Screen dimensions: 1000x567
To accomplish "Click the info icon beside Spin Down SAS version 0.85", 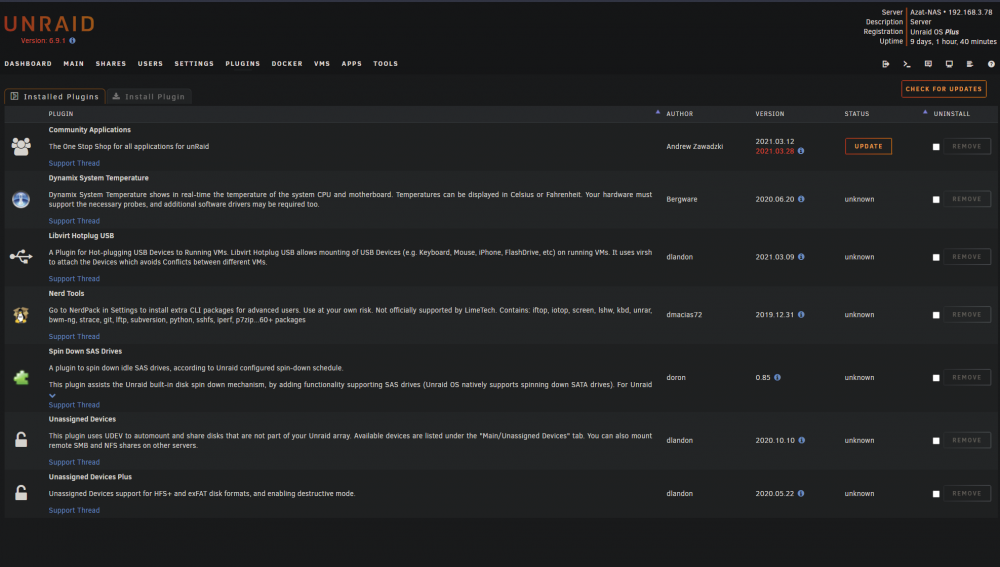I will point(777,378).
